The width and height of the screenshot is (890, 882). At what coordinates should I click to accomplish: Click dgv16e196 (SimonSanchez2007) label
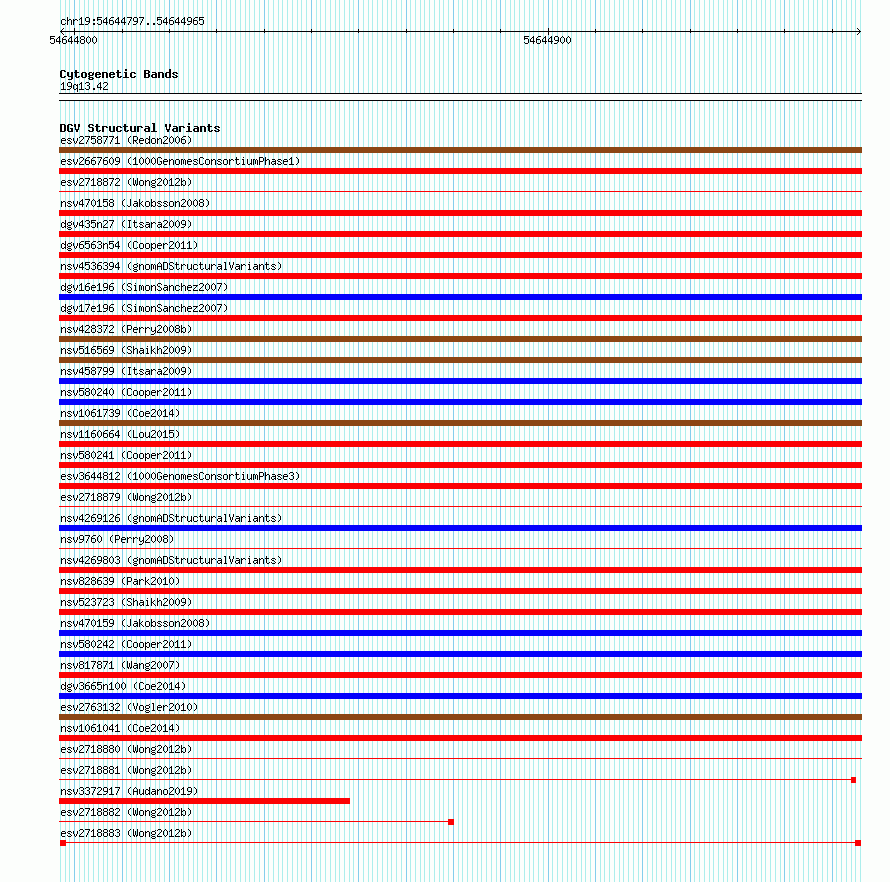click(x=144, y=287)
